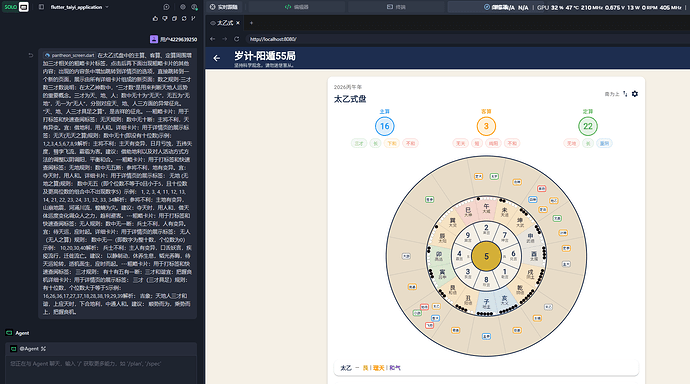The width and height of the screenshot is (690, 384).
Task: Click the 下和 tag under 主算
Action: 392,143
